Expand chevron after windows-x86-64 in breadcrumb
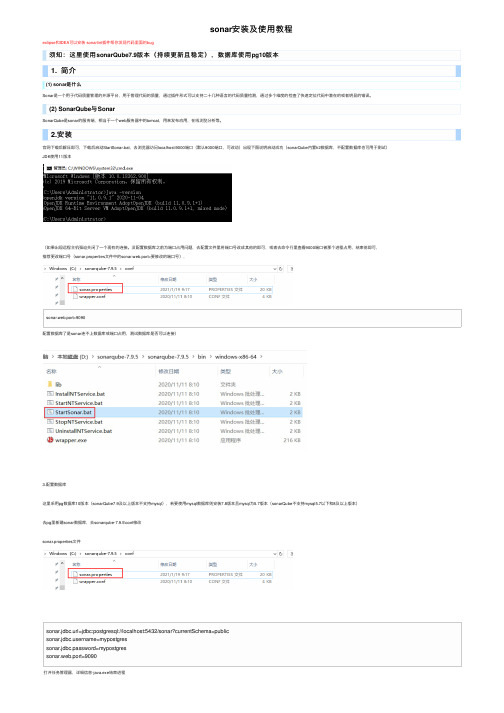The image size is (504, 713). coord(261,357)
